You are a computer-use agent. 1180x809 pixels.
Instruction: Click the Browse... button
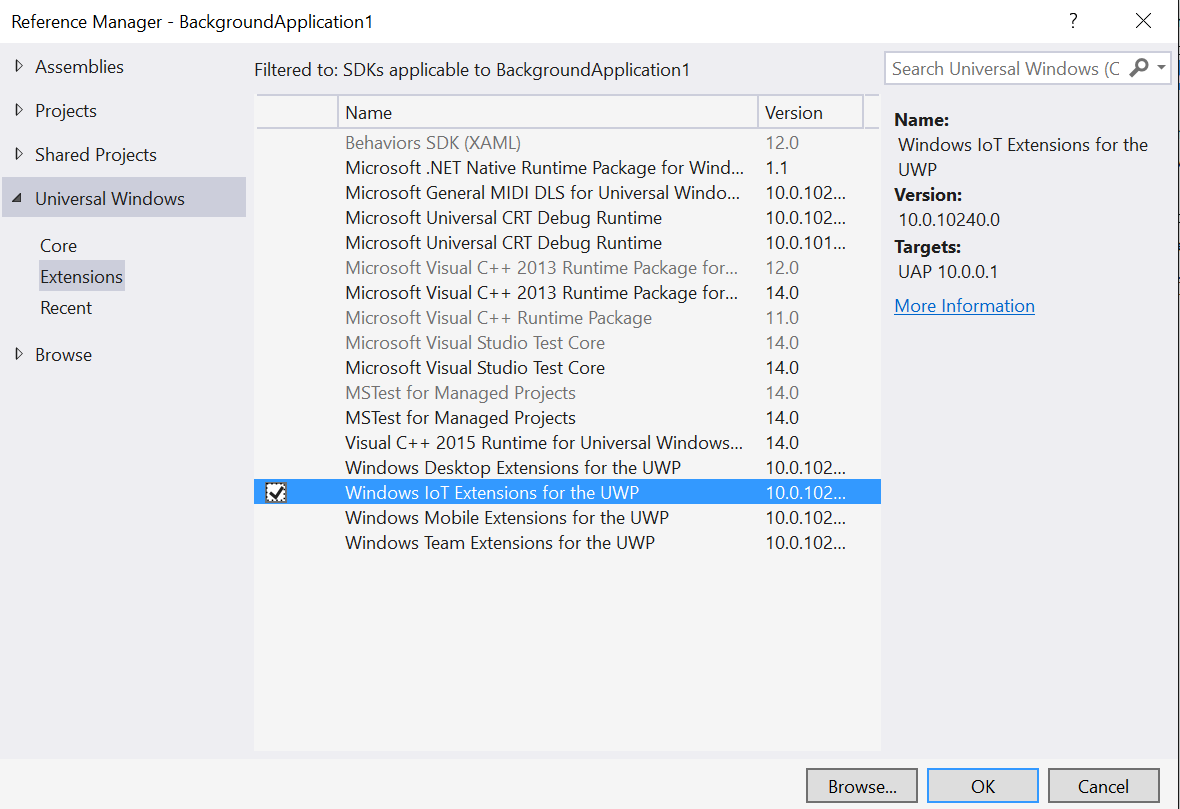pos(862,786)
